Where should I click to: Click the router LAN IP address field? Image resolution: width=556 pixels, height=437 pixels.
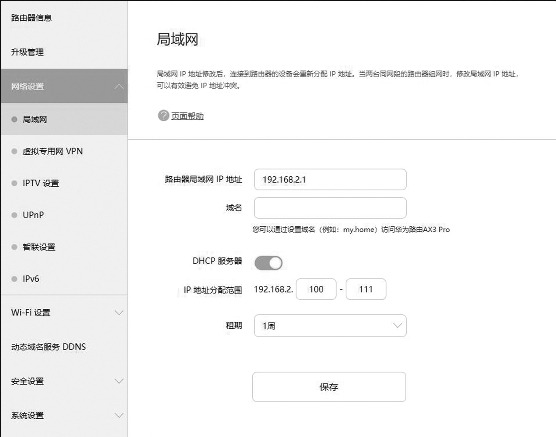pyautogui.click(x=330, y=179)
